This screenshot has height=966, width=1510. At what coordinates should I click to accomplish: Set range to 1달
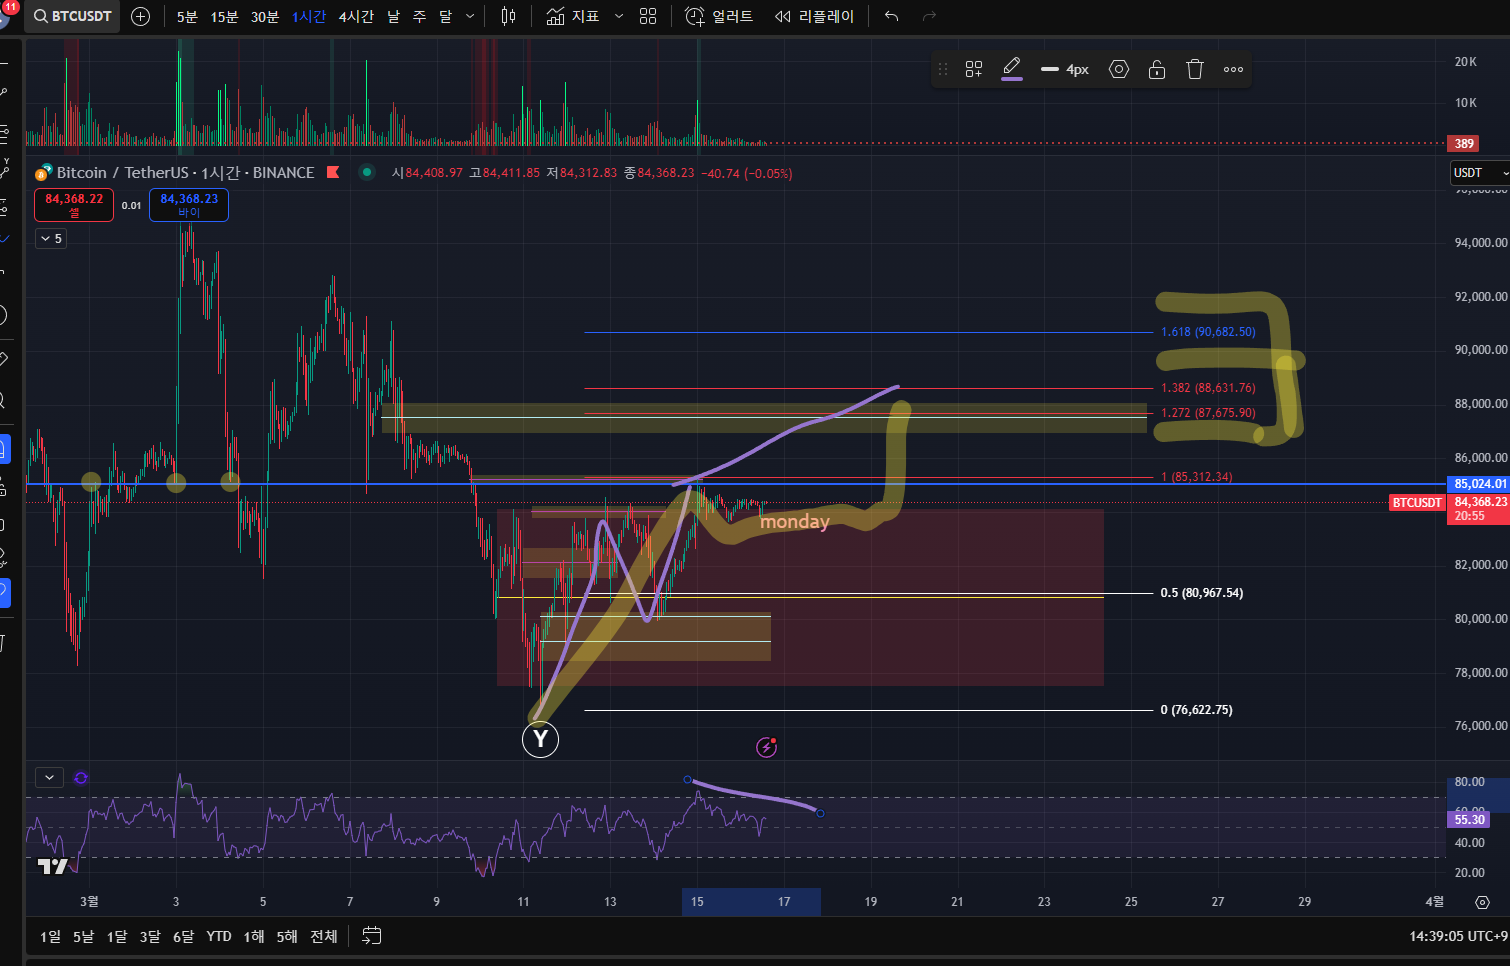117,936
